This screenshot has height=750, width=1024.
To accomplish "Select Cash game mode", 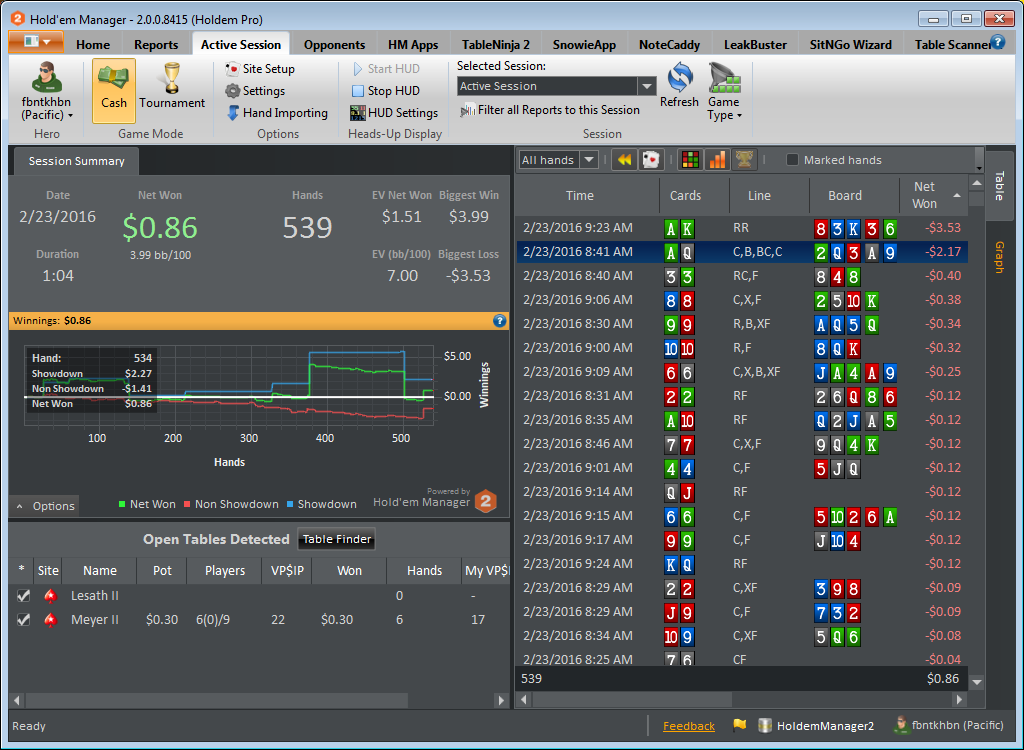I will coord(114,90).
